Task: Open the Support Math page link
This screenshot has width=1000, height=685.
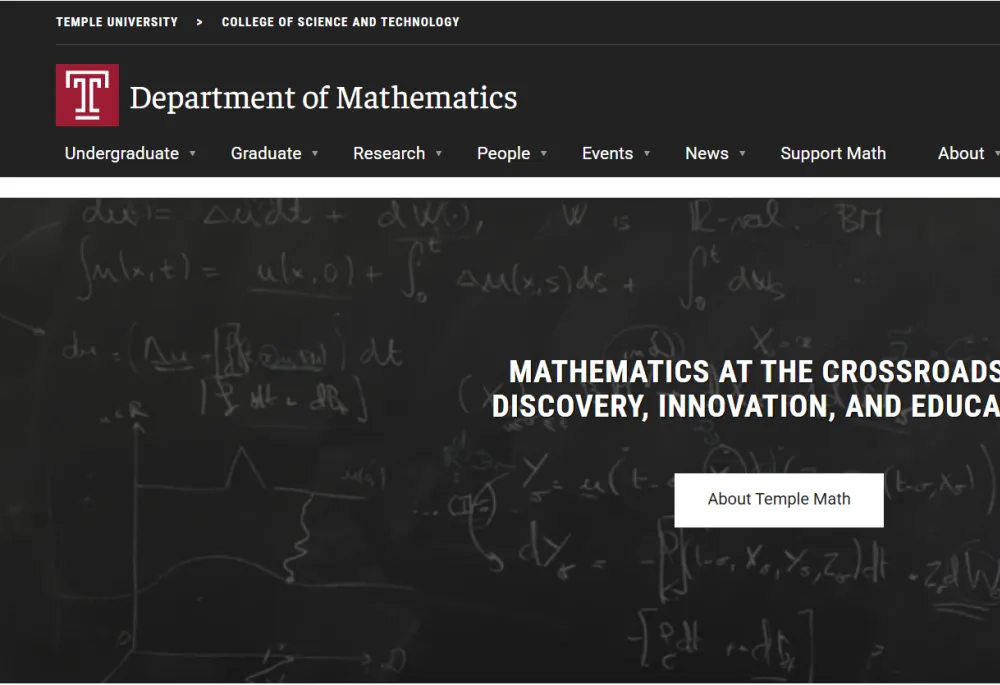Action: pyautogui.click(x=832, y=153)
